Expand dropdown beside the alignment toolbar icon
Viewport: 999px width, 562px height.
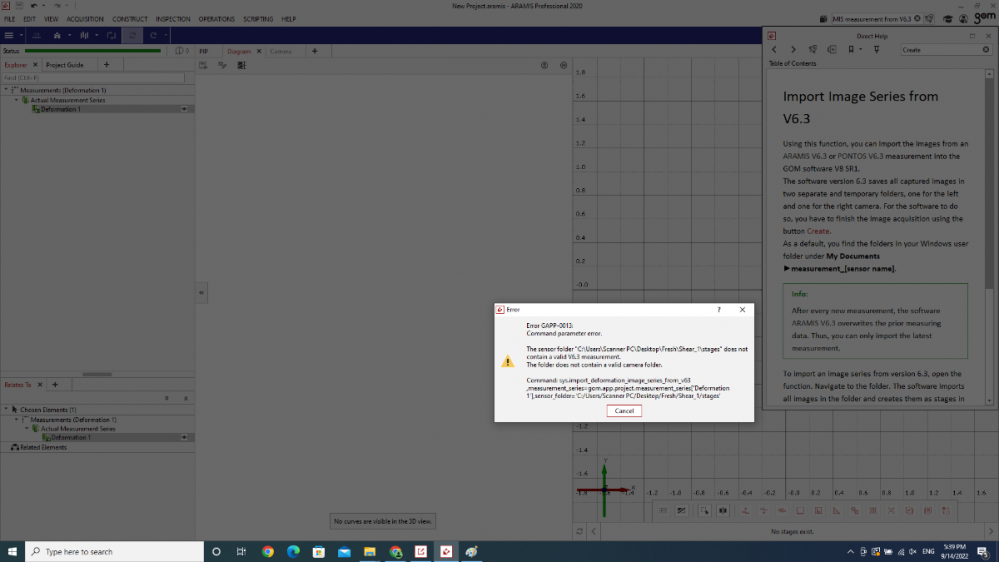tap(69, 36)
